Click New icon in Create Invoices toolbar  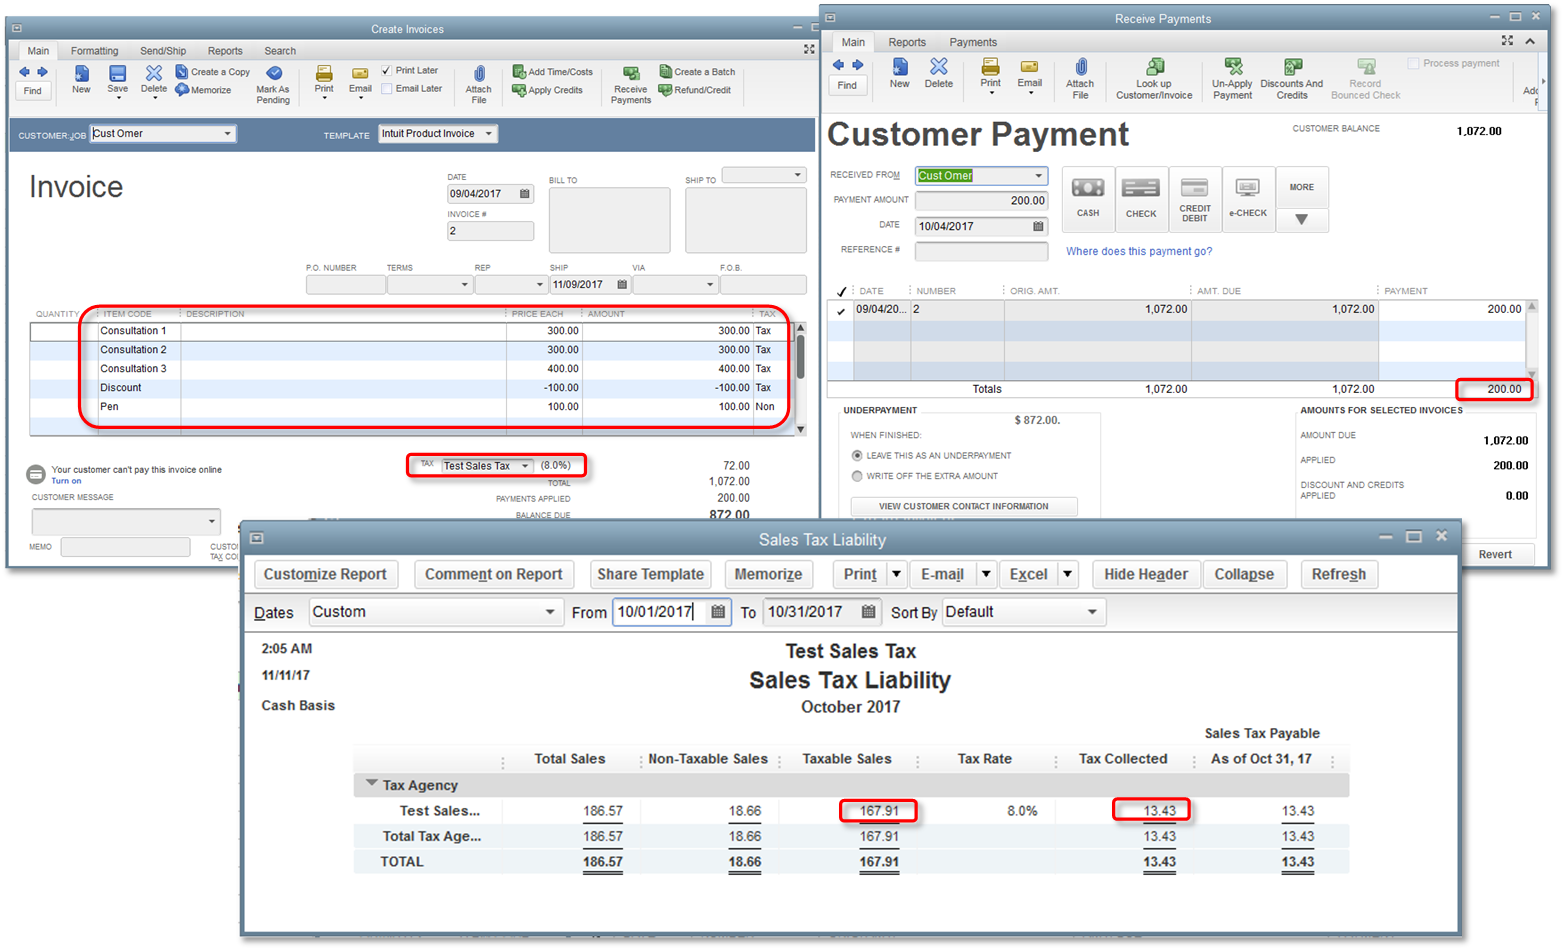[x=81, y=80]
